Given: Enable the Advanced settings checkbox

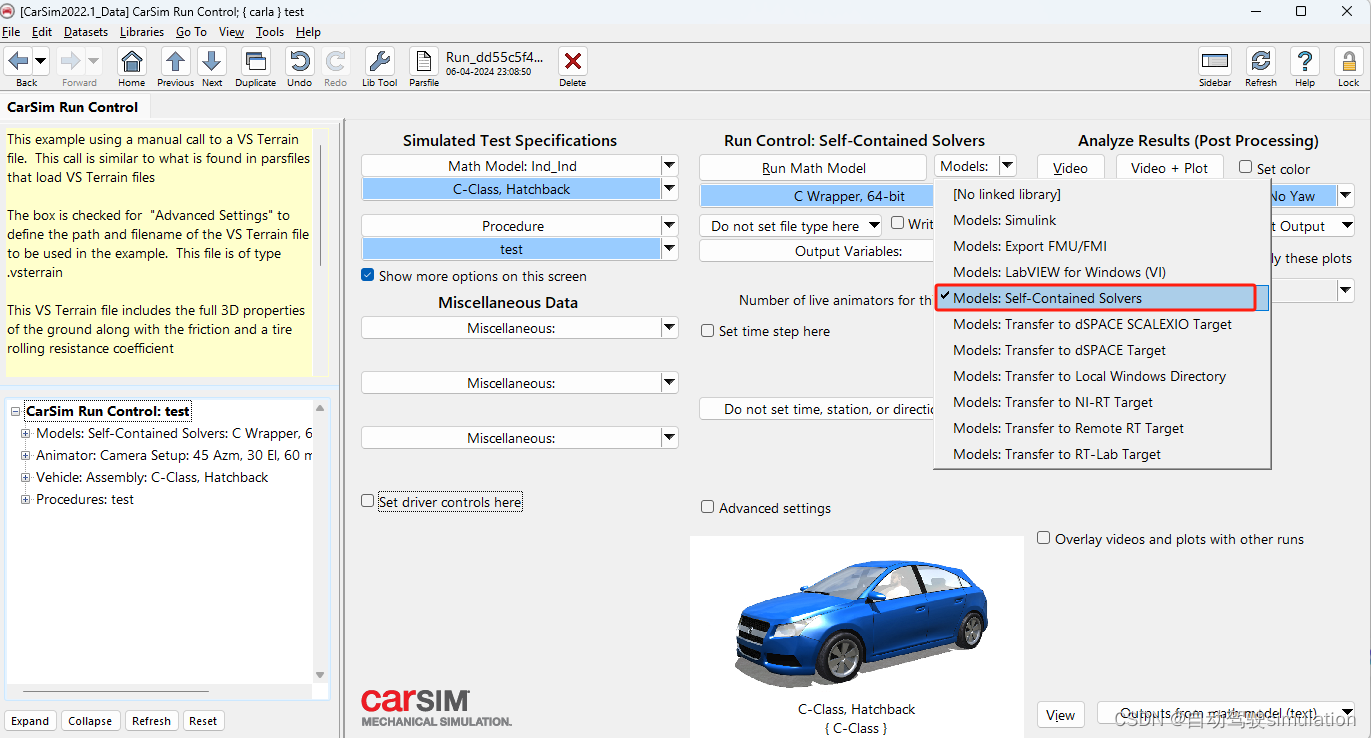Looking at the screenshot, I should pos(708,508).
